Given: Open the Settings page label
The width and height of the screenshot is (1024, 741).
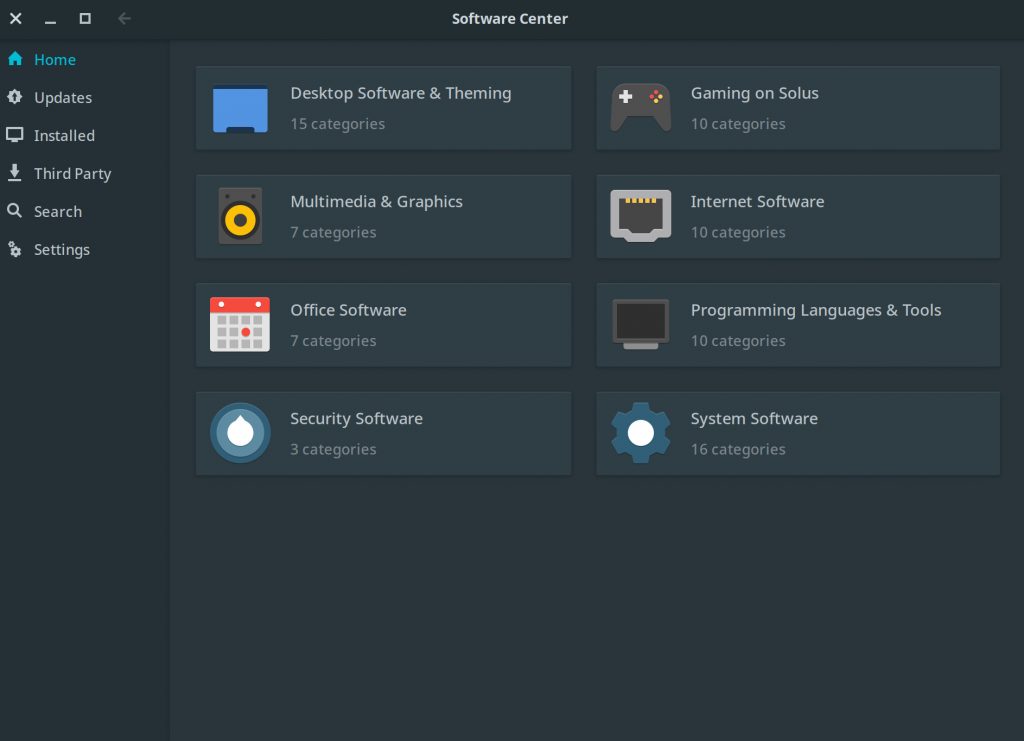Looking at the screenshot, I should [x=61, y=249].
